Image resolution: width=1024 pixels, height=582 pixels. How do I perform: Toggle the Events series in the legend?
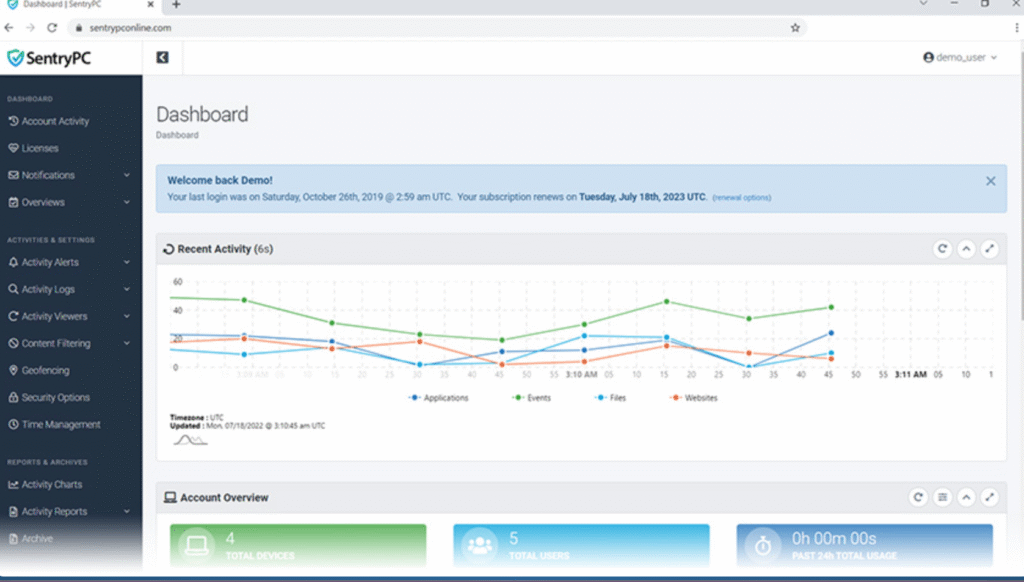coord(532,398)
